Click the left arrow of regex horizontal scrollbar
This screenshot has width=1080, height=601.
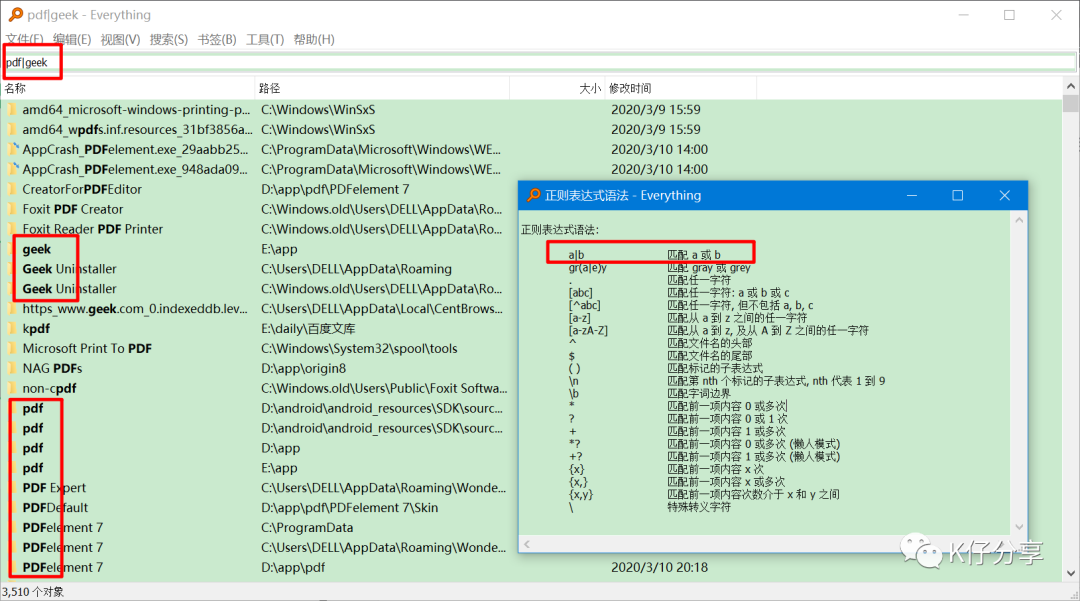(x=527, y=545)
